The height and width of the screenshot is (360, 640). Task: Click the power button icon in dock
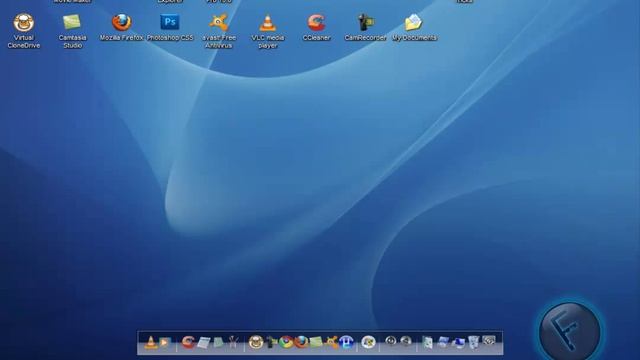click(x=391, y=340)
